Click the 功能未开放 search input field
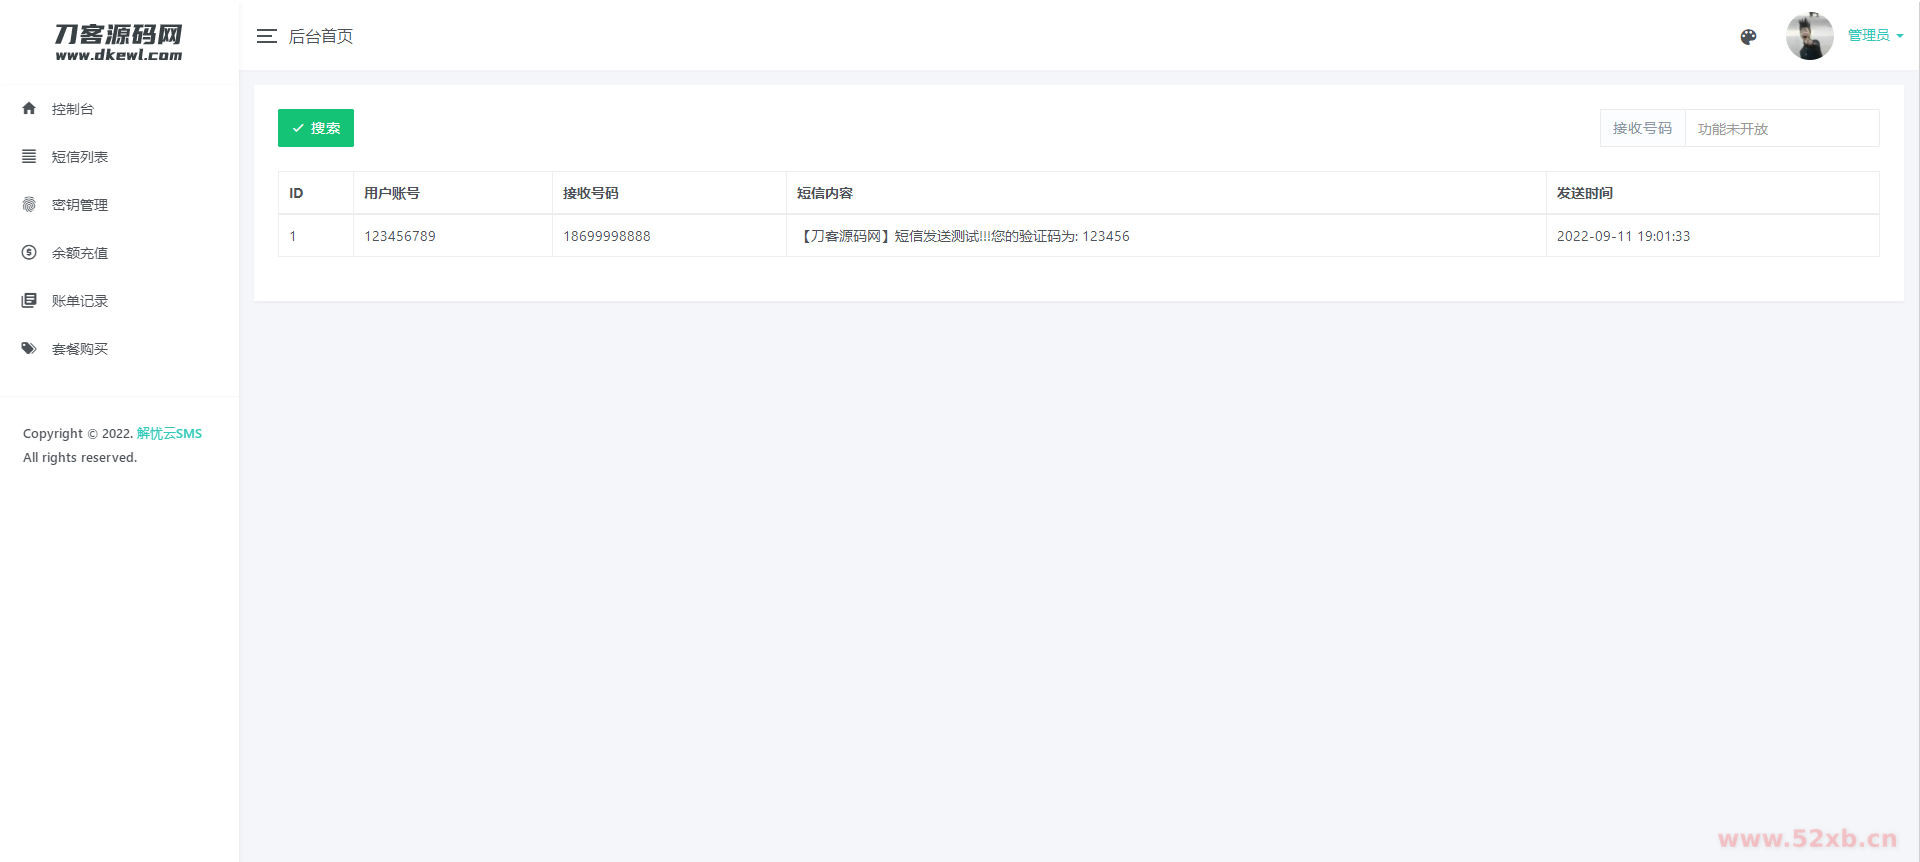This screenshot has width=1920, height=862. [x=1781, y=129]
